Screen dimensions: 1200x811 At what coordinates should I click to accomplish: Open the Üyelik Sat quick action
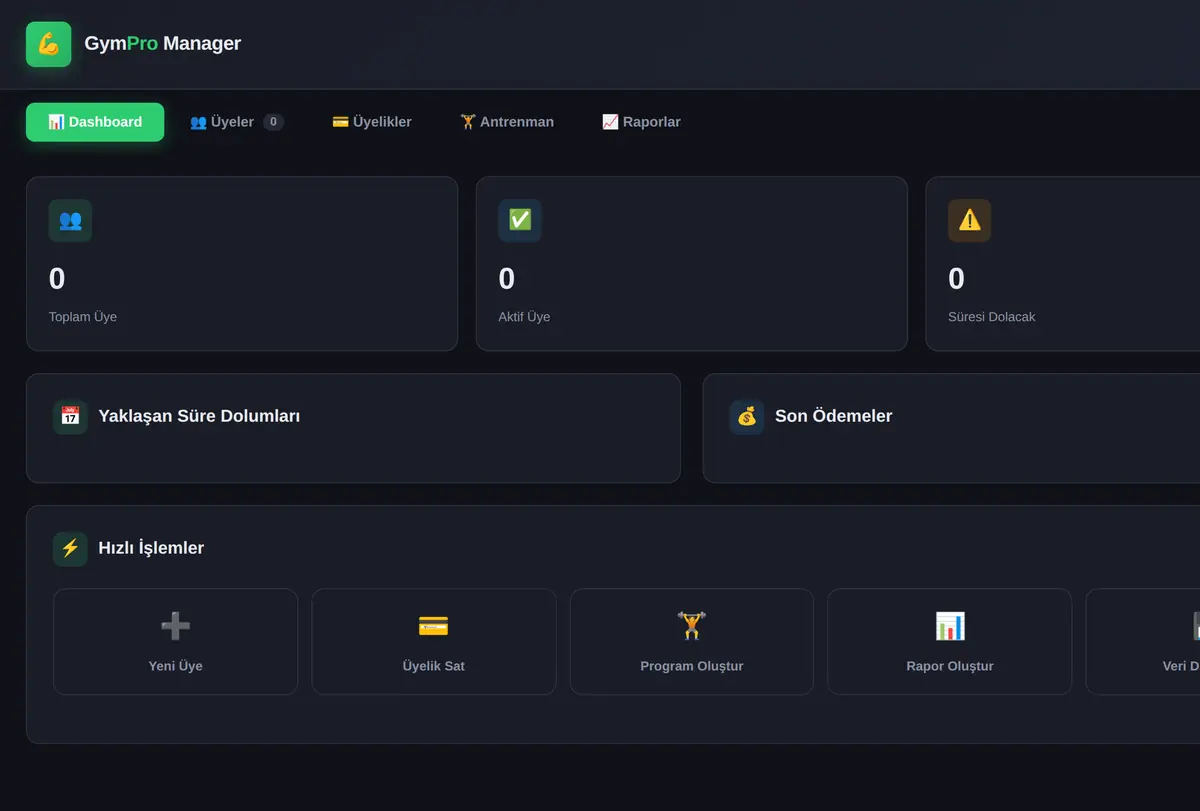(434, 641)
